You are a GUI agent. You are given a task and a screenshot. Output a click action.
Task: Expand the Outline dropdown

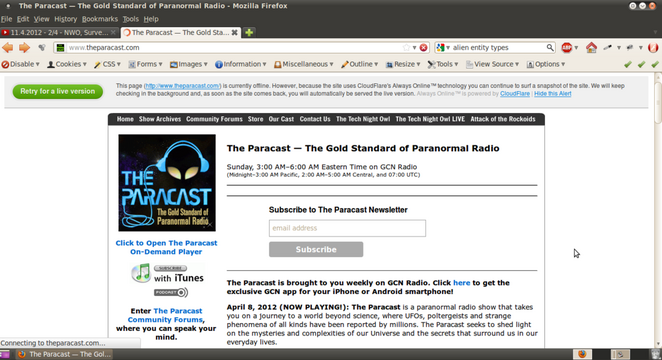(359, 64)
